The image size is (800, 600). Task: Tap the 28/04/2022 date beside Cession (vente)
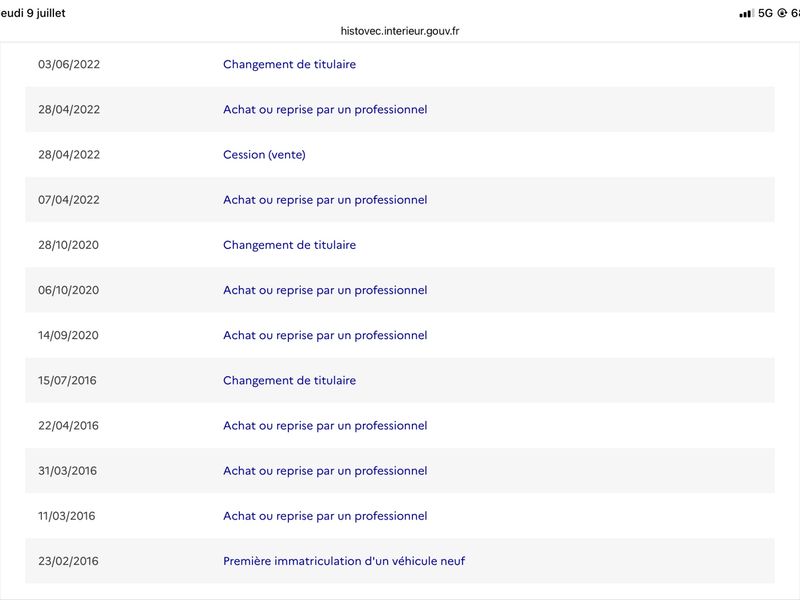pyautogui.click(x=69, y=155)
